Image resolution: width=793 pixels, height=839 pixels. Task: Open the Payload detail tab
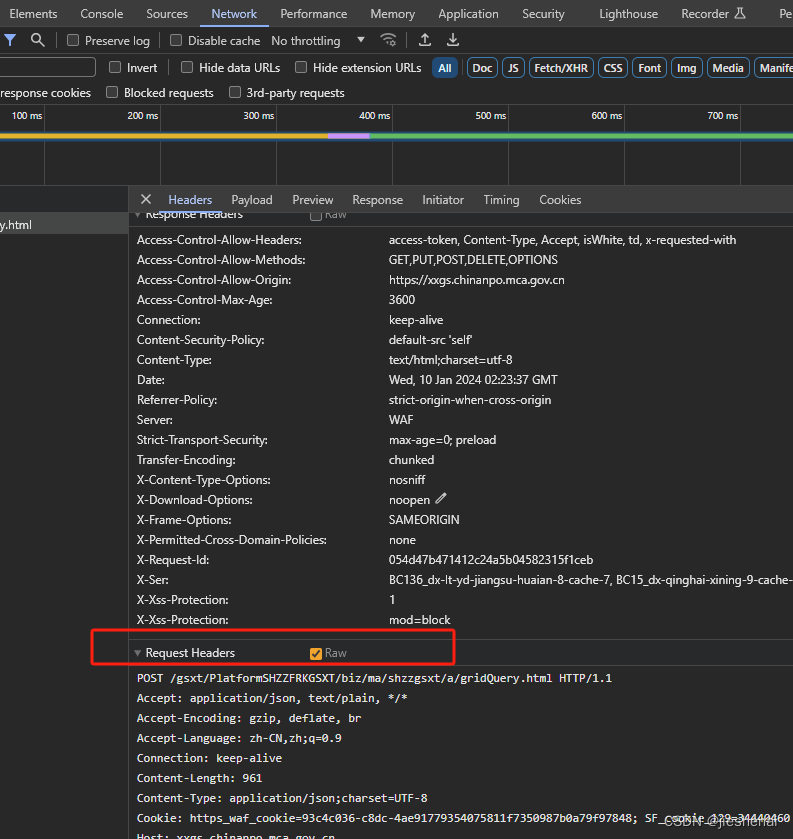pos(251,200)
